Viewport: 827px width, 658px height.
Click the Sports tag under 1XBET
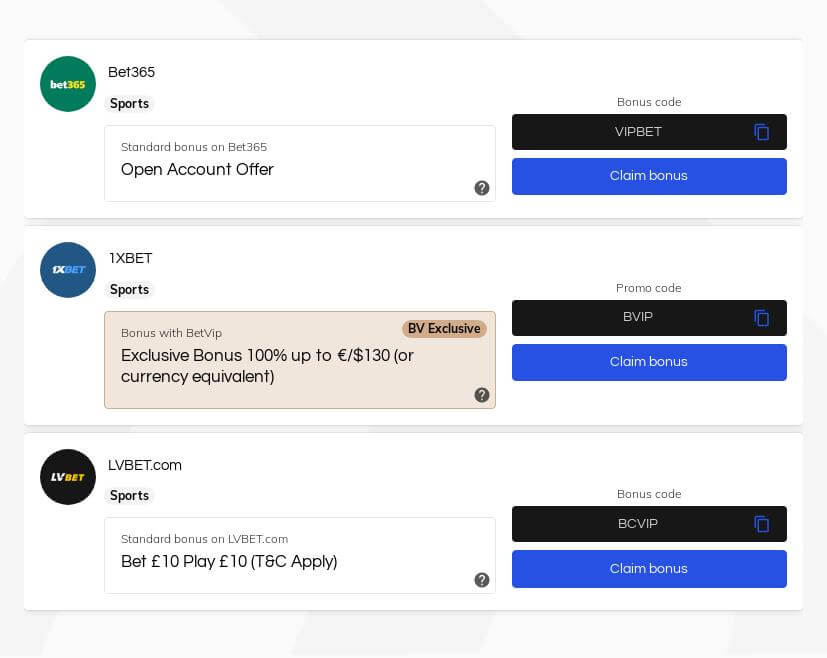pos(129,289)
